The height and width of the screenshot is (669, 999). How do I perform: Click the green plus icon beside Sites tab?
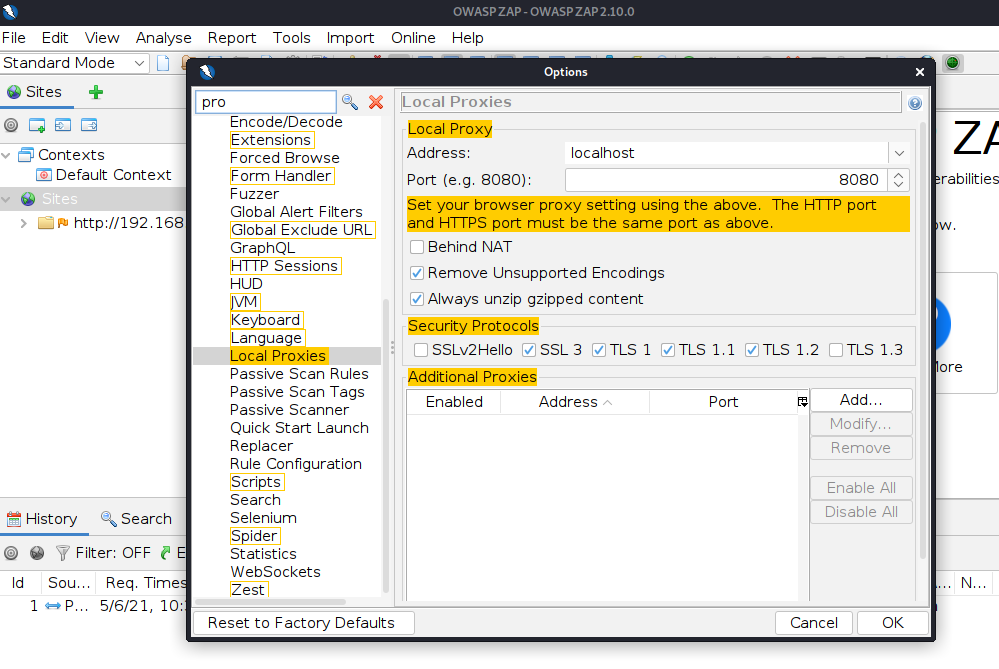coord(96,92)
